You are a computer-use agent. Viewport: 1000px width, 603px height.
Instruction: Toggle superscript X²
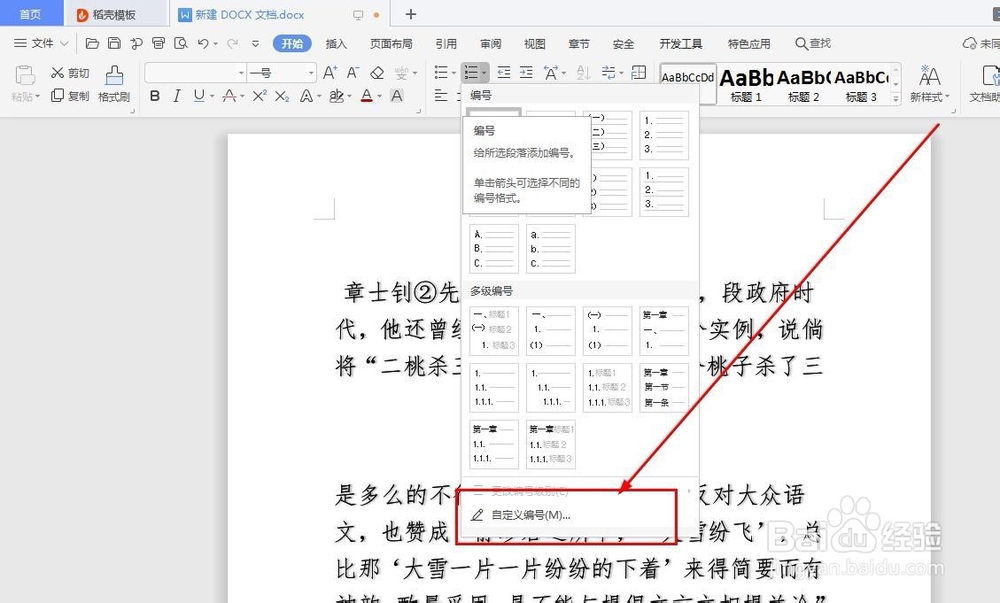tap(259, 96)
